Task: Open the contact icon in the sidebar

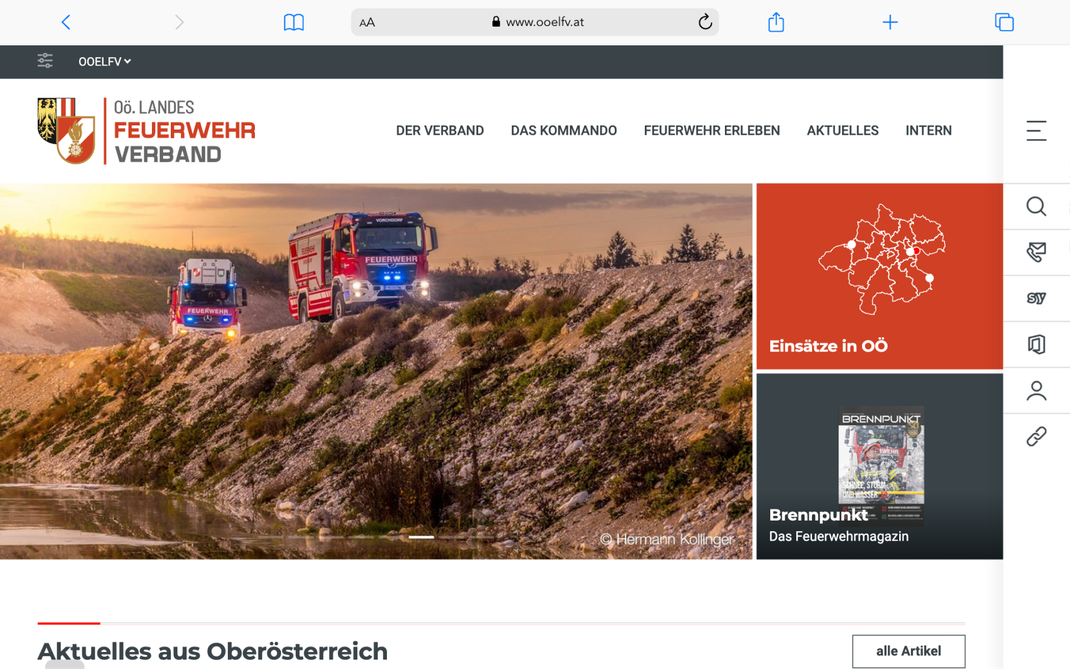Action: pos(1036,252)
